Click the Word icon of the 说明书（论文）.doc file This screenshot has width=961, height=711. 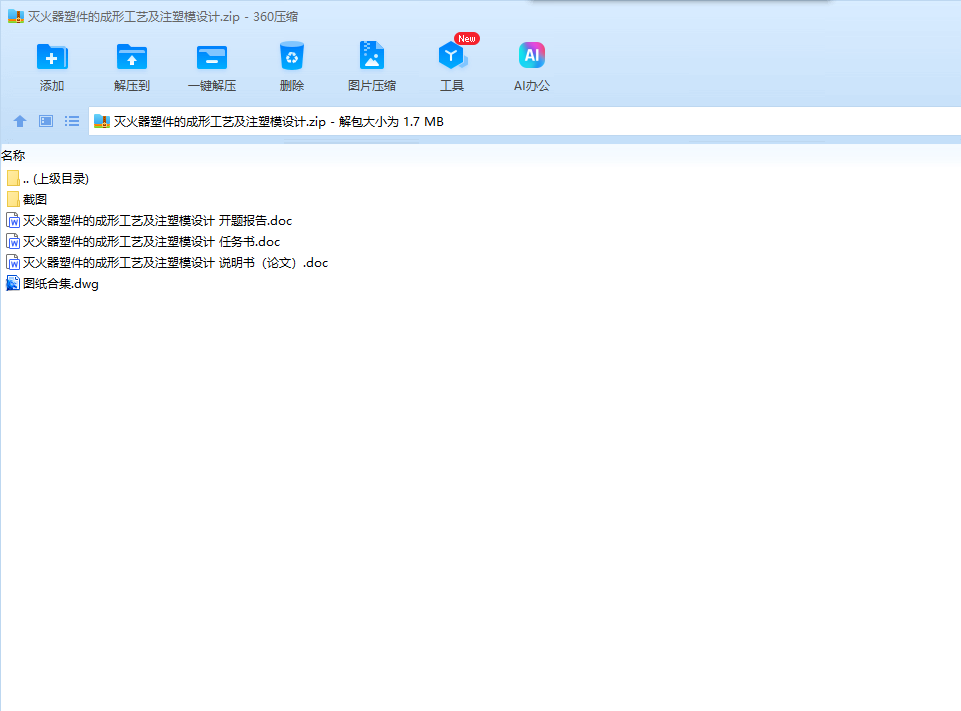coord(13,262)
